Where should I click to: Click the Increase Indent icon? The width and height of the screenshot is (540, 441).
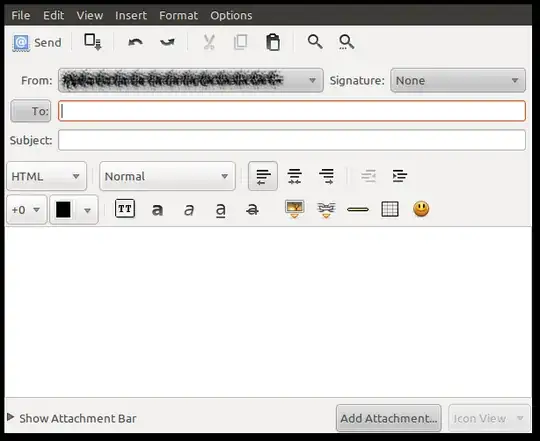coord(399,176)
